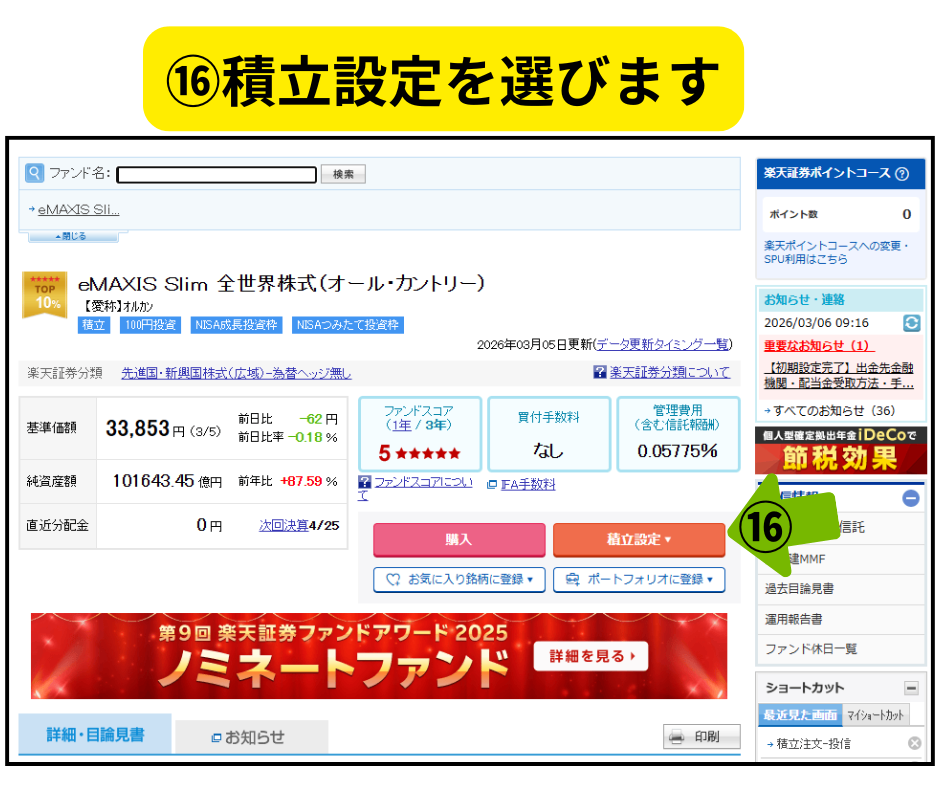Screen dimensions: 940x788
Task: Open 過去目論見書 sidebar item
Action: [841, 590]
